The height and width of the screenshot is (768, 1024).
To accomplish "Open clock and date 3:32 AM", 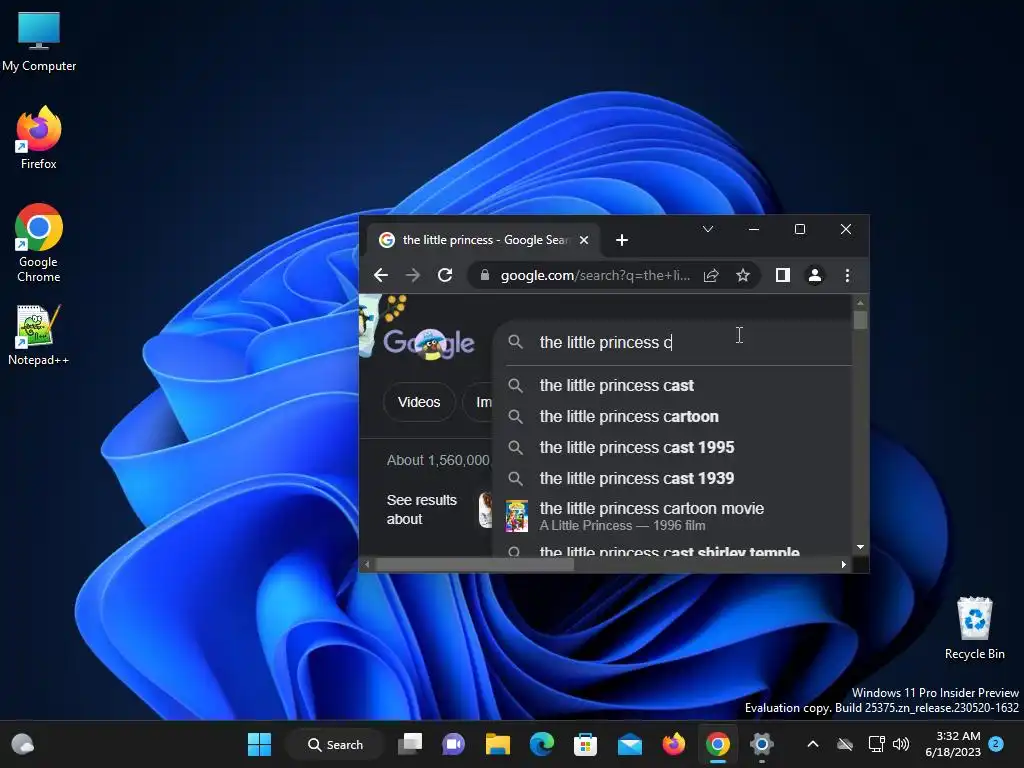I will coord(953,744).
